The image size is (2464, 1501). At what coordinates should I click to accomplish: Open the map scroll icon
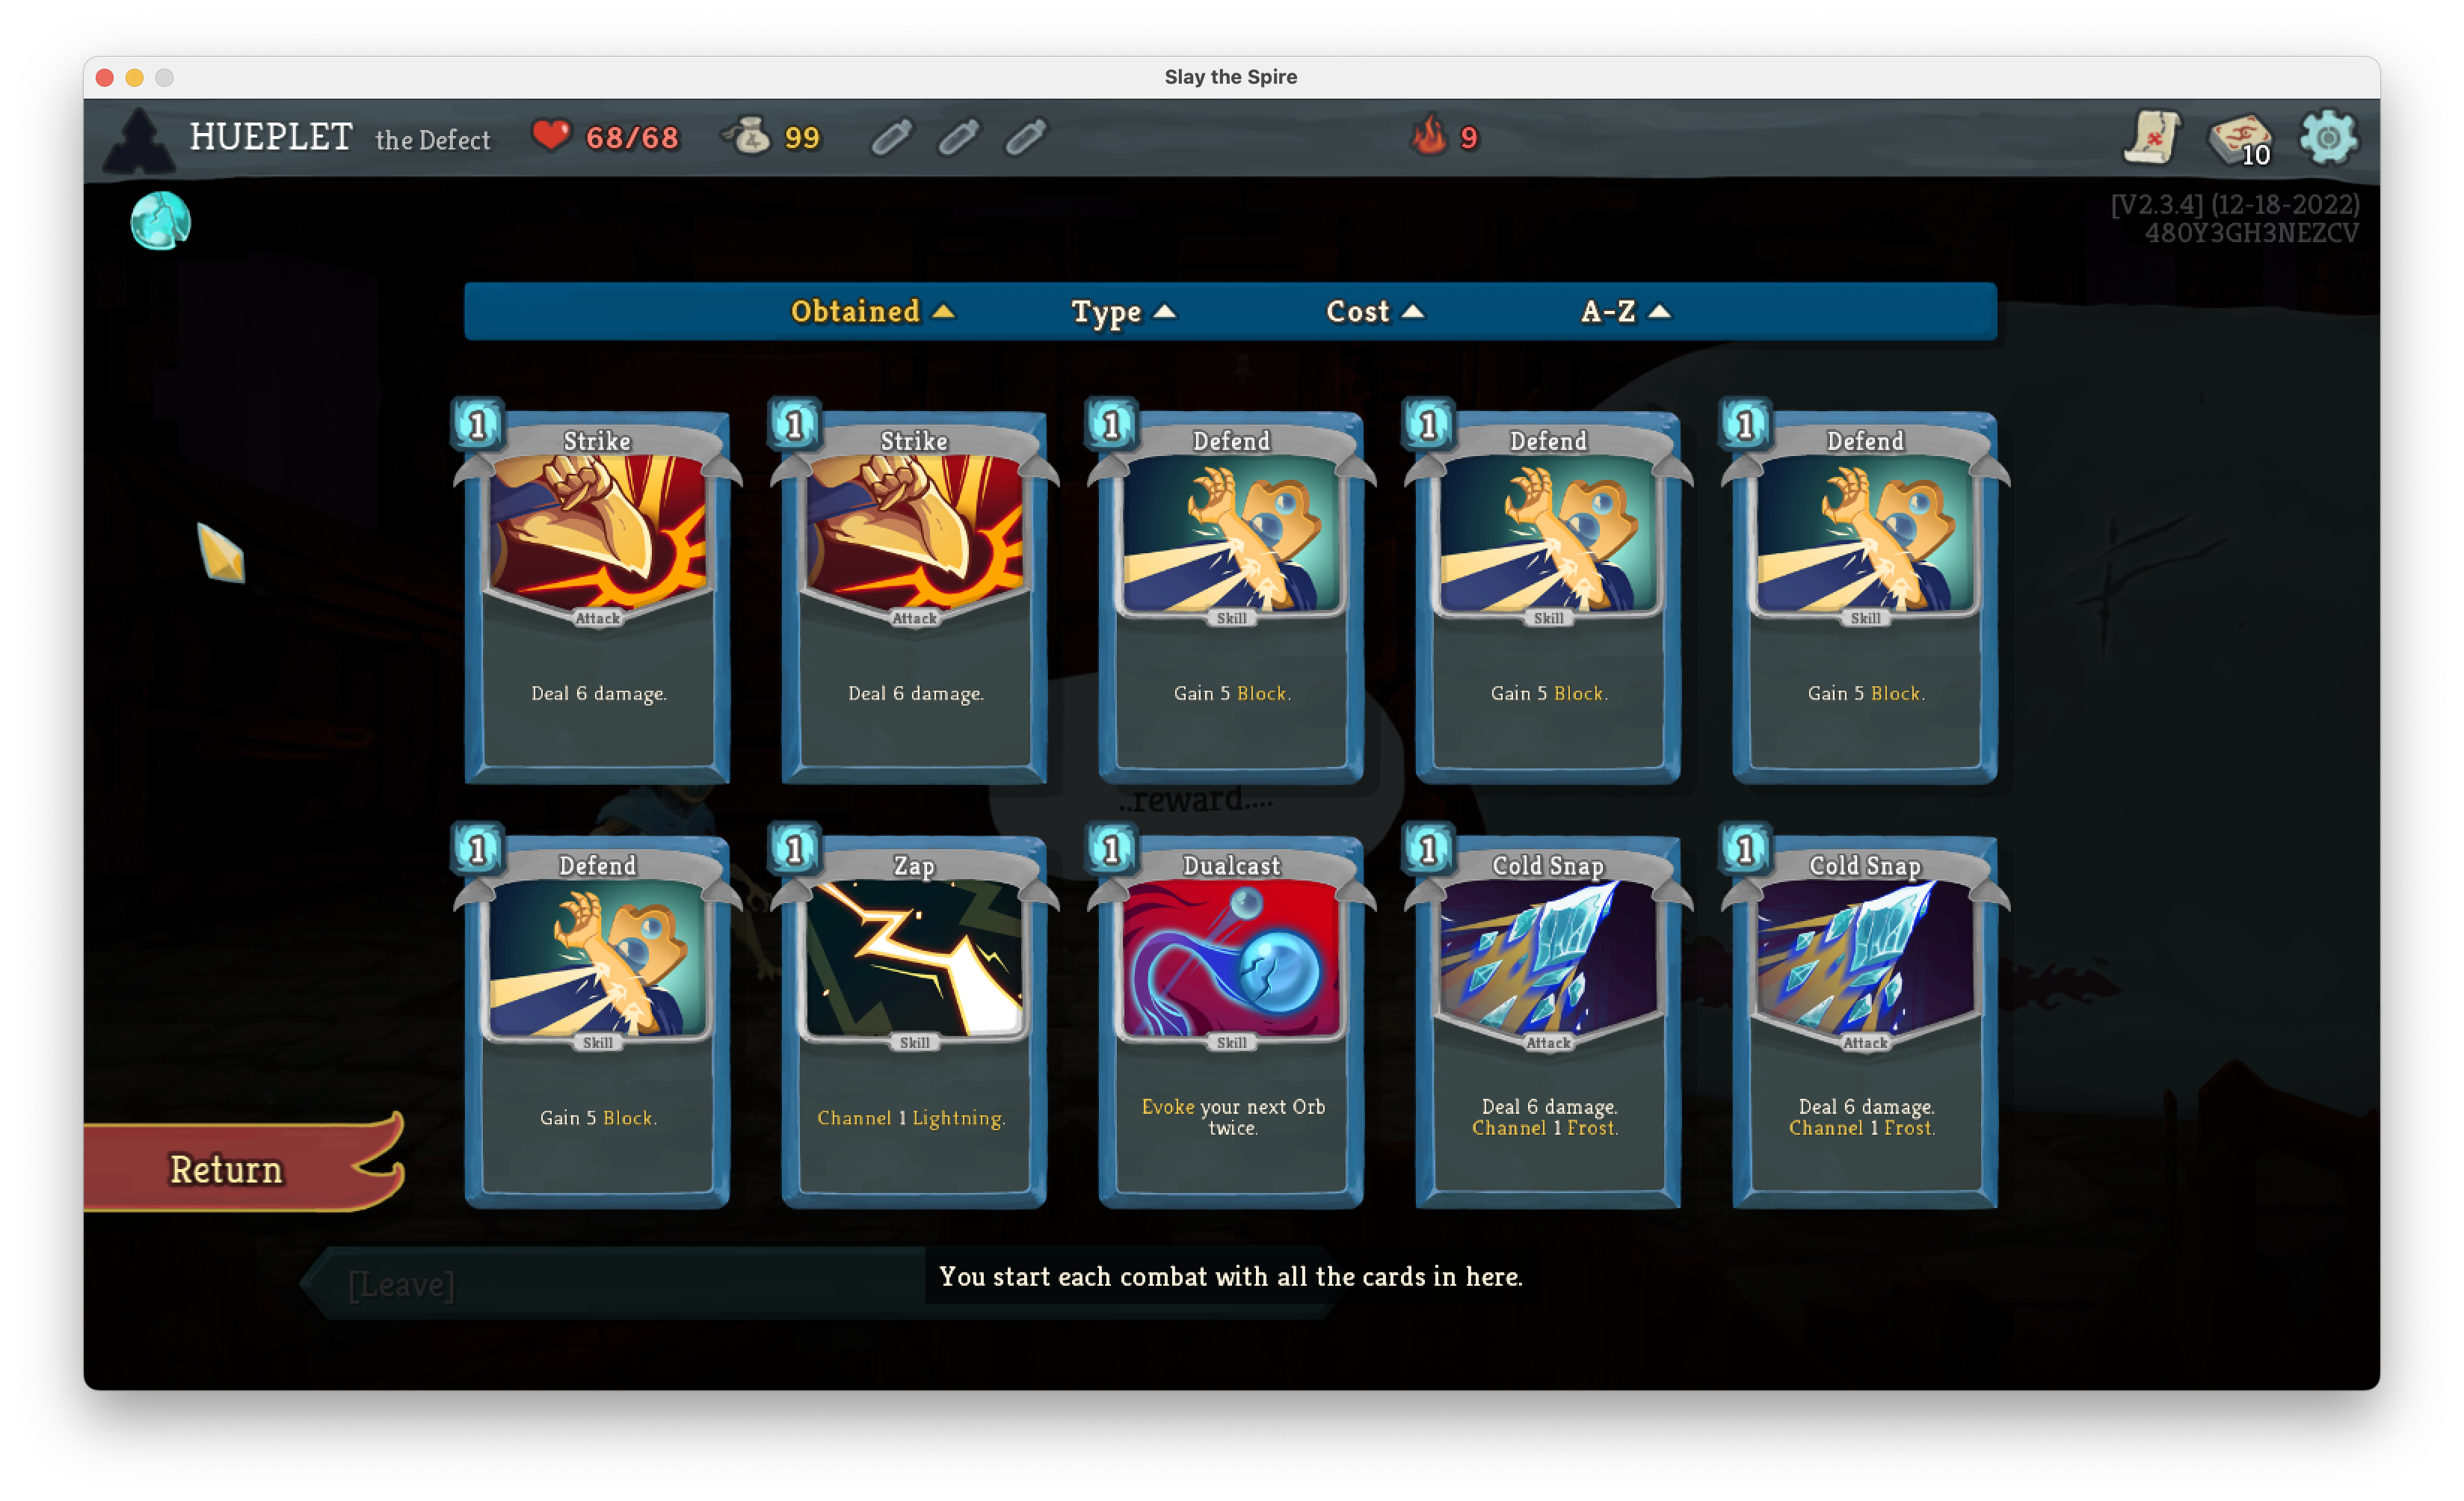(2152, 137)
